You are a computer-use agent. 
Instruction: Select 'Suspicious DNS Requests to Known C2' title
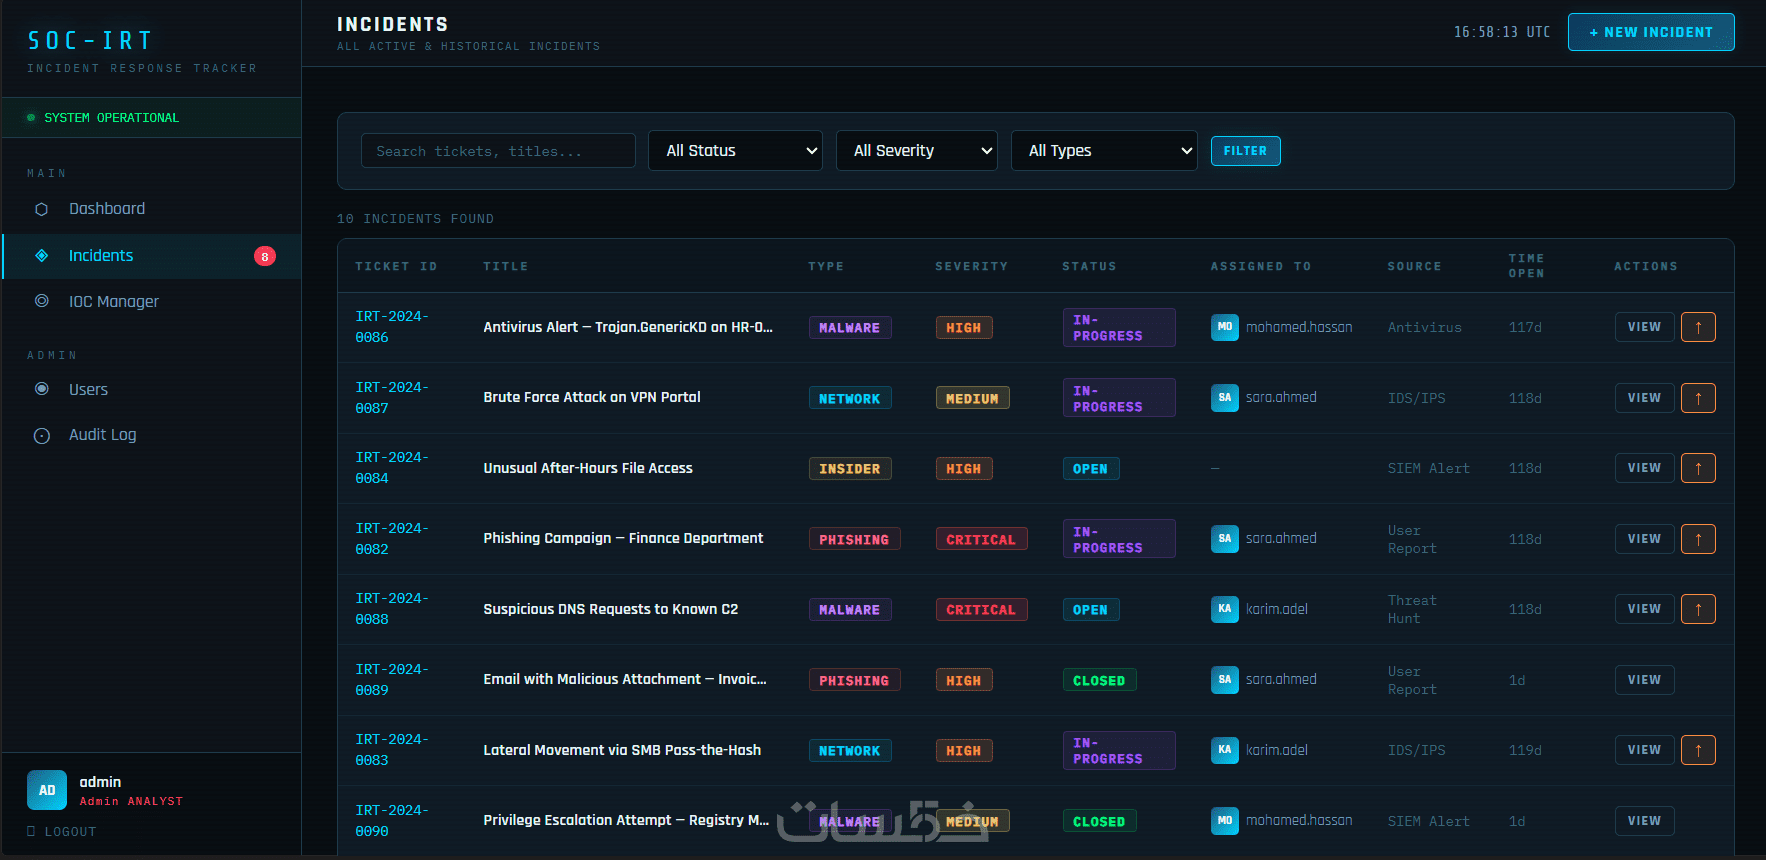[611, 609]
